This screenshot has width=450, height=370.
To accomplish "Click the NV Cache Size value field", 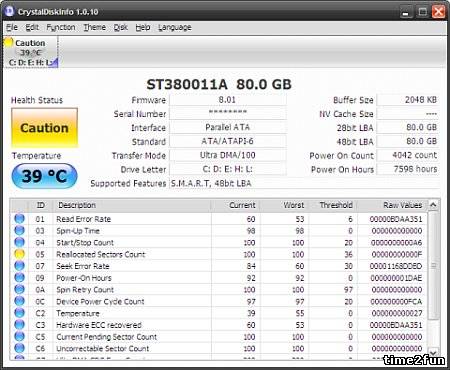I will [x=408, y=113].
